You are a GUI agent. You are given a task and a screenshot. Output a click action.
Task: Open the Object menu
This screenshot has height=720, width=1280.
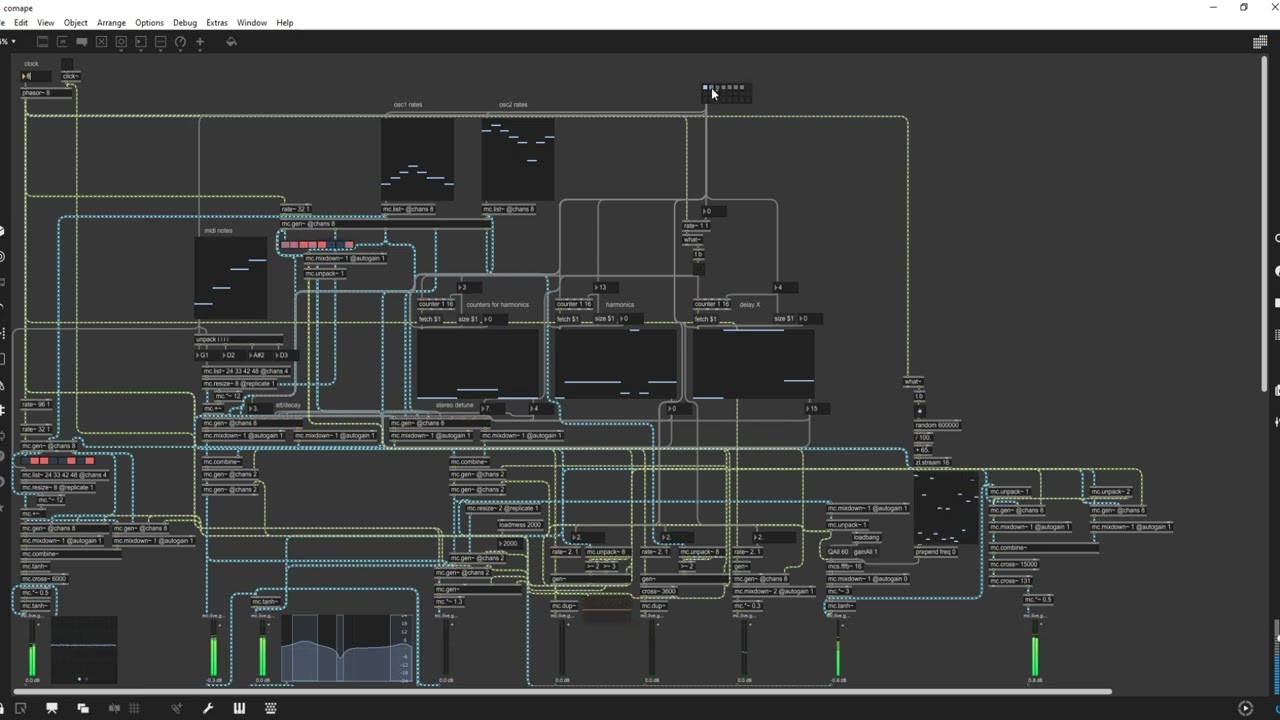(x=76, y=22)
